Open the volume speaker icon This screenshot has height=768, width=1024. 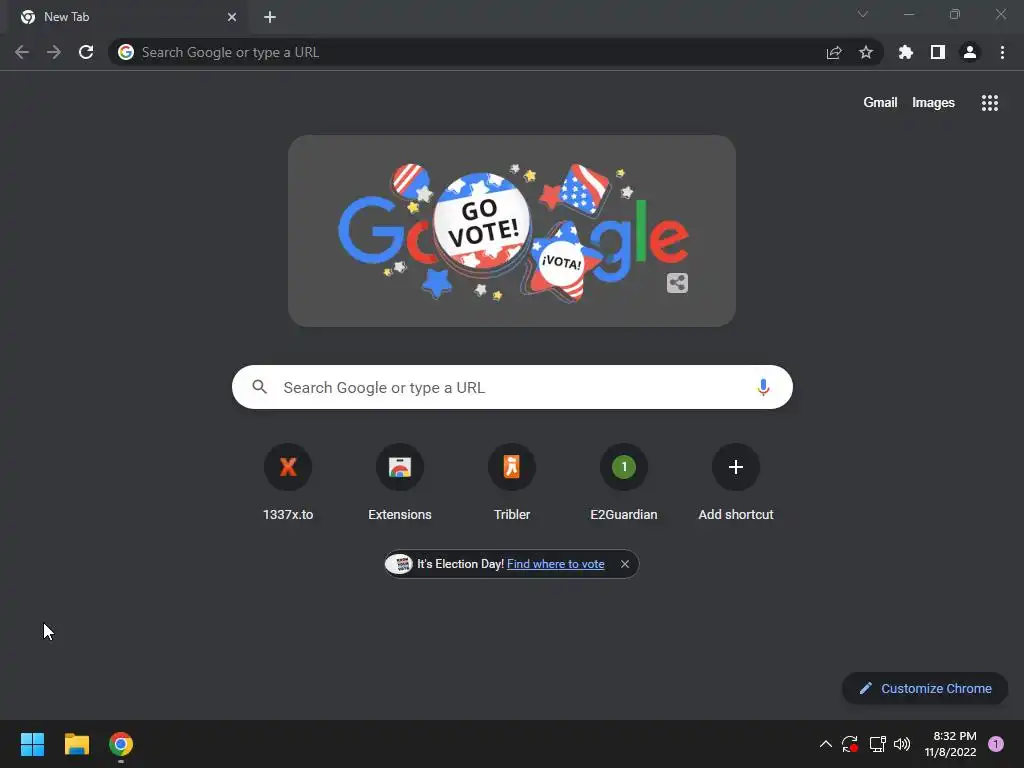tap(902, 744)
